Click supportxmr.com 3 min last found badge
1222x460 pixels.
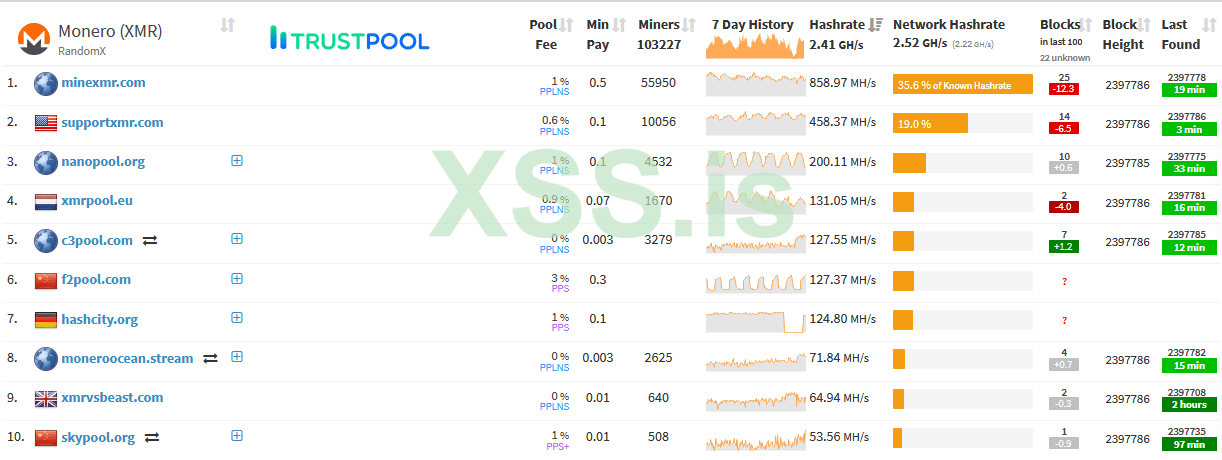coord(1189,129)
